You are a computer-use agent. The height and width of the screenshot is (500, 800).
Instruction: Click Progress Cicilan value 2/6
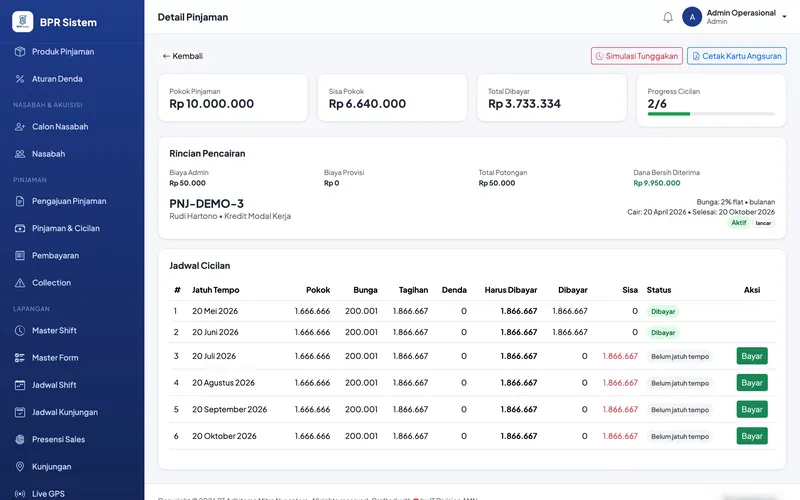point(657,104)
